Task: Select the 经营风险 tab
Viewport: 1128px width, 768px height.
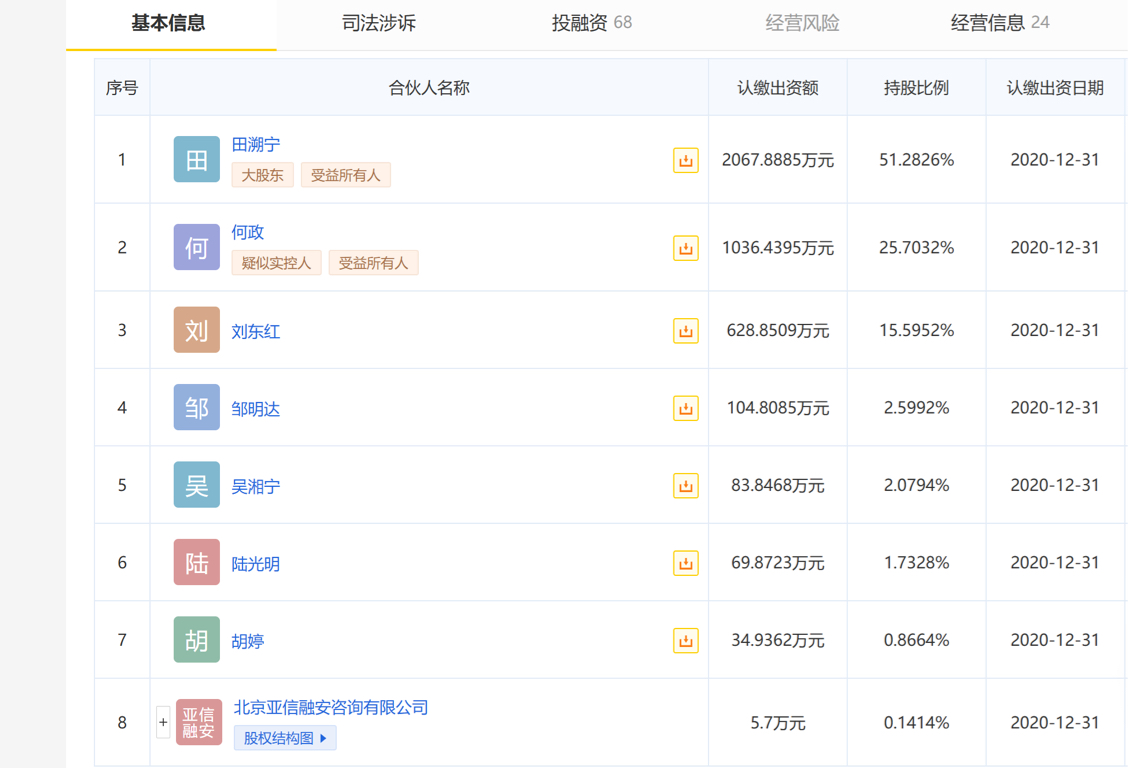Action: click(802, 23)
